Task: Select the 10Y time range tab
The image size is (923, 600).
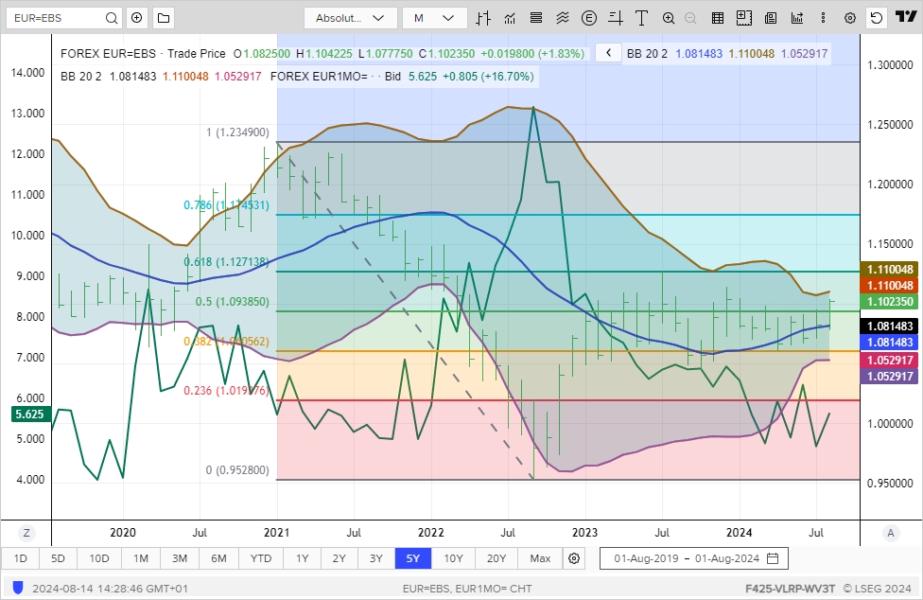Action: (x=453, y=558)
